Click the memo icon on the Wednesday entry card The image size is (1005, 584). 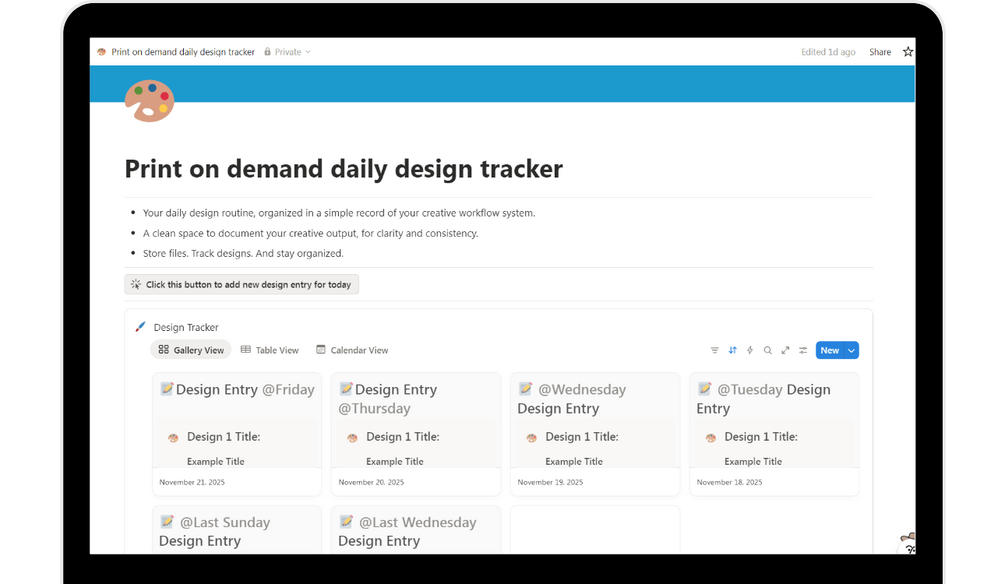526,388
